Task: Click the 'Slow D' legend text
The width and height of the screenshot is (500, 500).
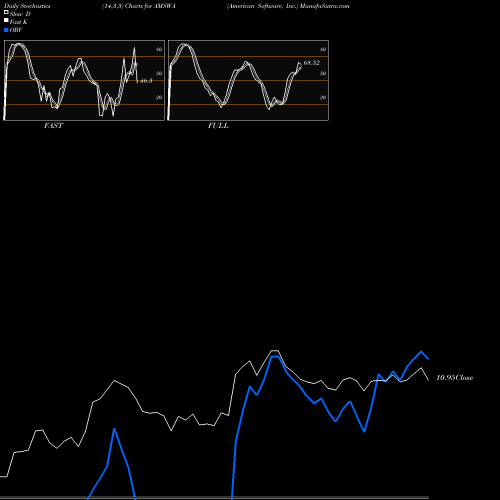Action: click(20, 14)
